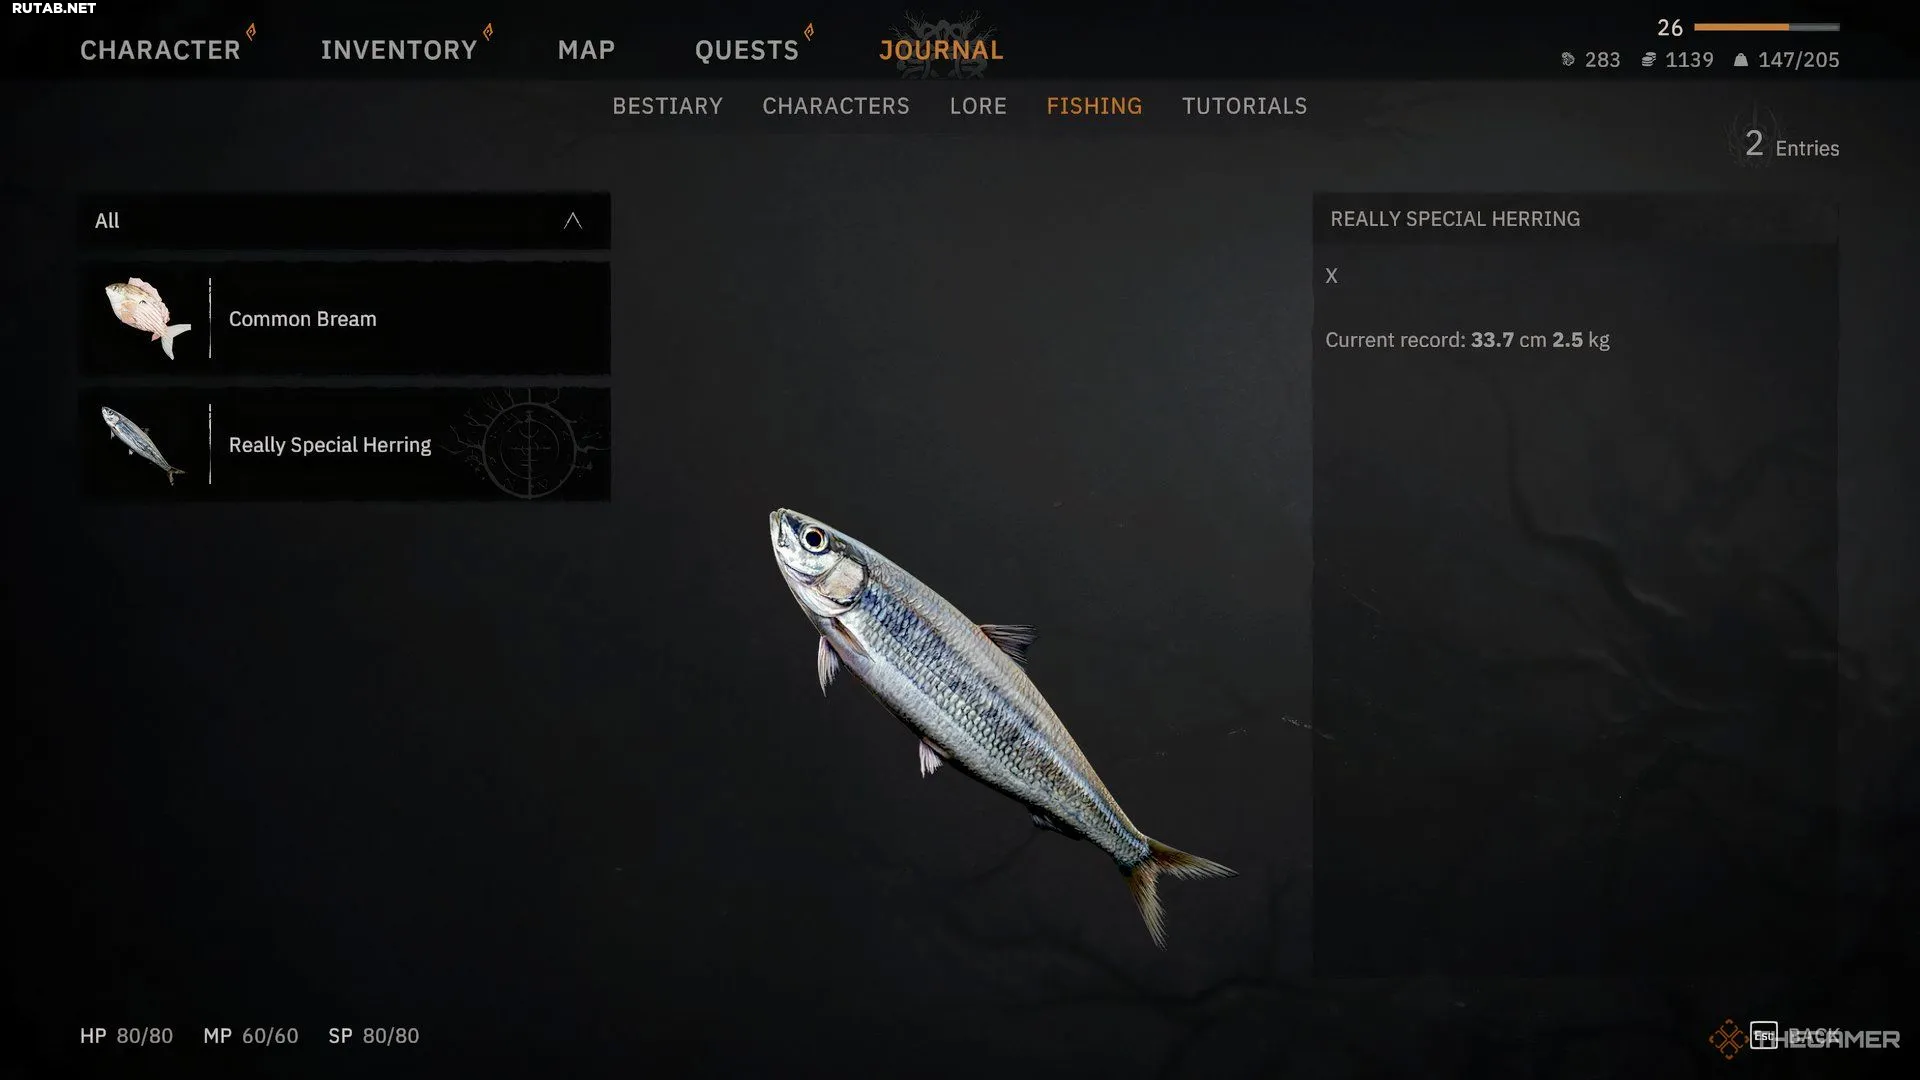The width and height of the screenshot is (1920, 1080).
Task: Open the Map menu
Action: point(586,50)
